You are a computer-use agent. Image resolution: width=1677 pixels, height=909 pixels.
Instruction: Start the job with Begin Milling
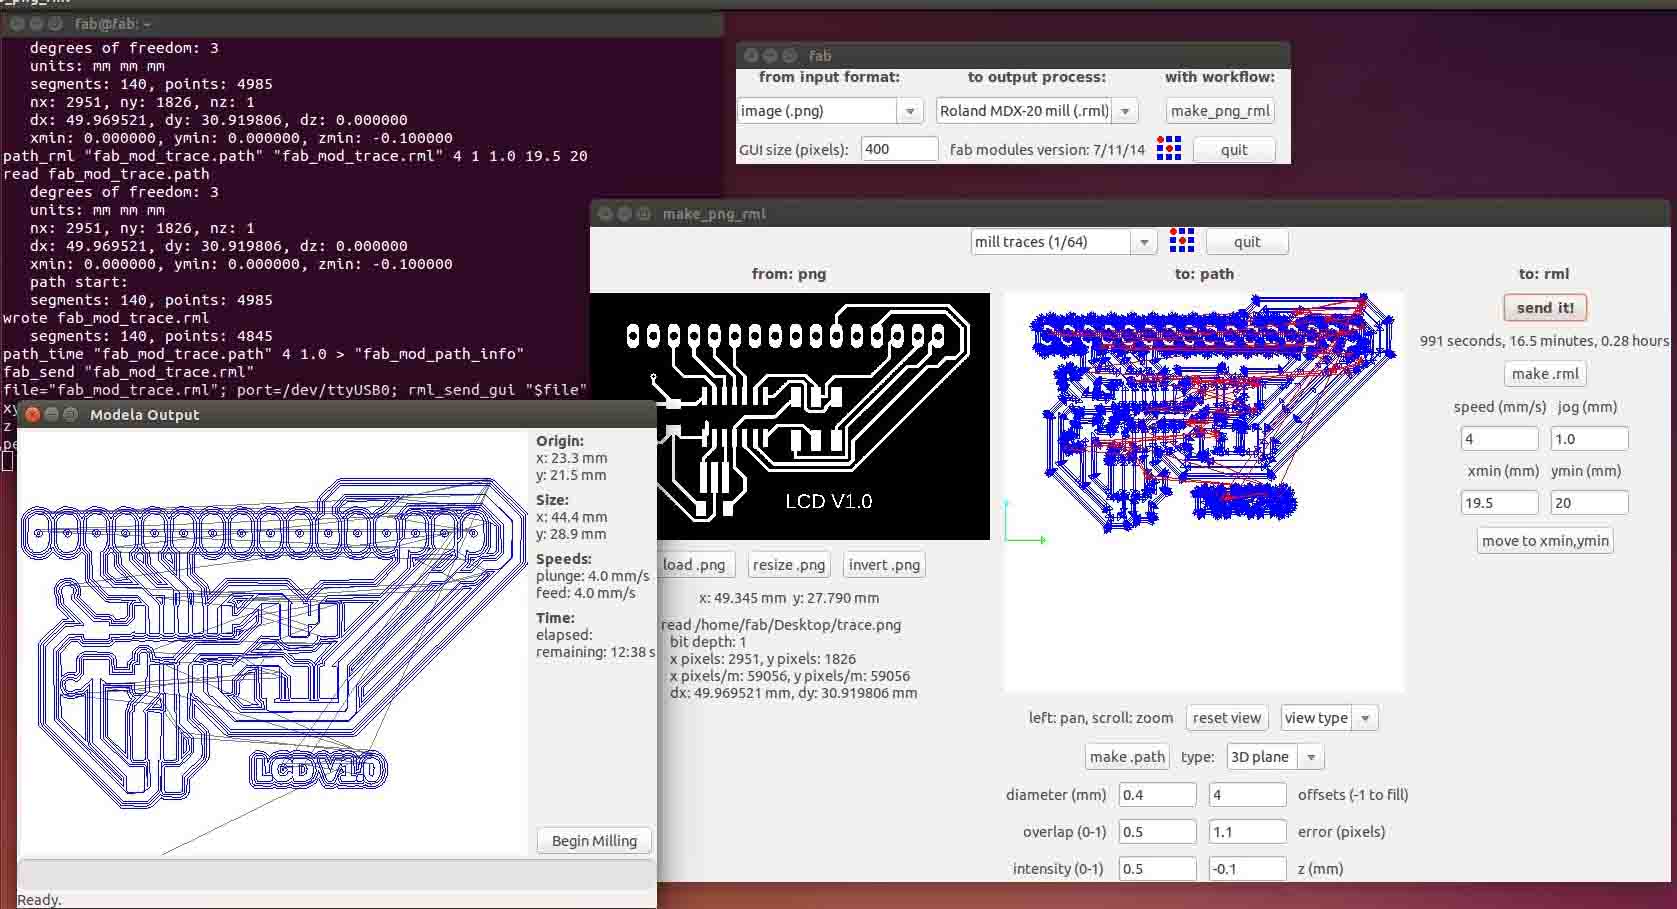coord(594,841)
